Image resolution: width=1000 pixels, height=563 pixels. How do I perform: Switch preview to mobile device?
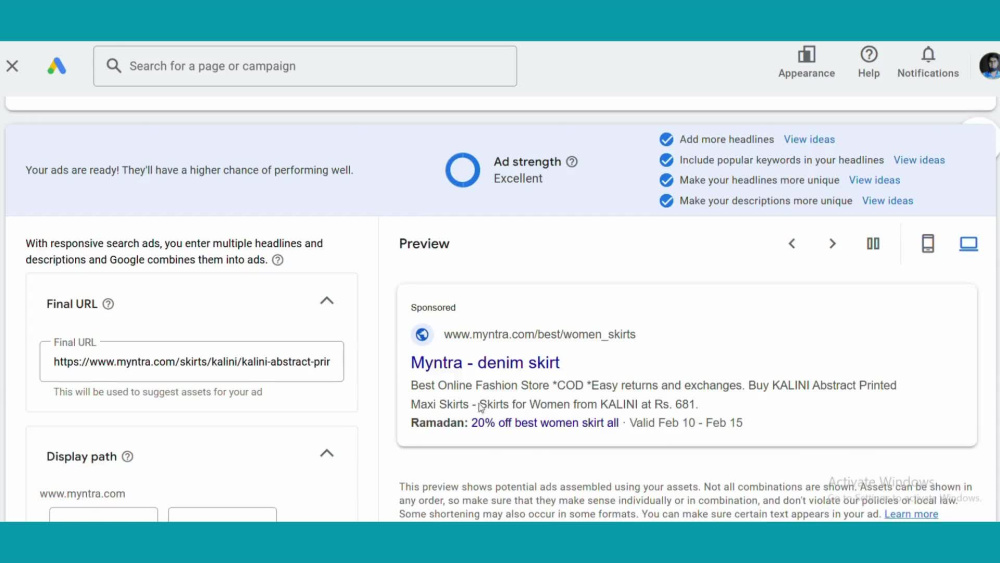928,244
